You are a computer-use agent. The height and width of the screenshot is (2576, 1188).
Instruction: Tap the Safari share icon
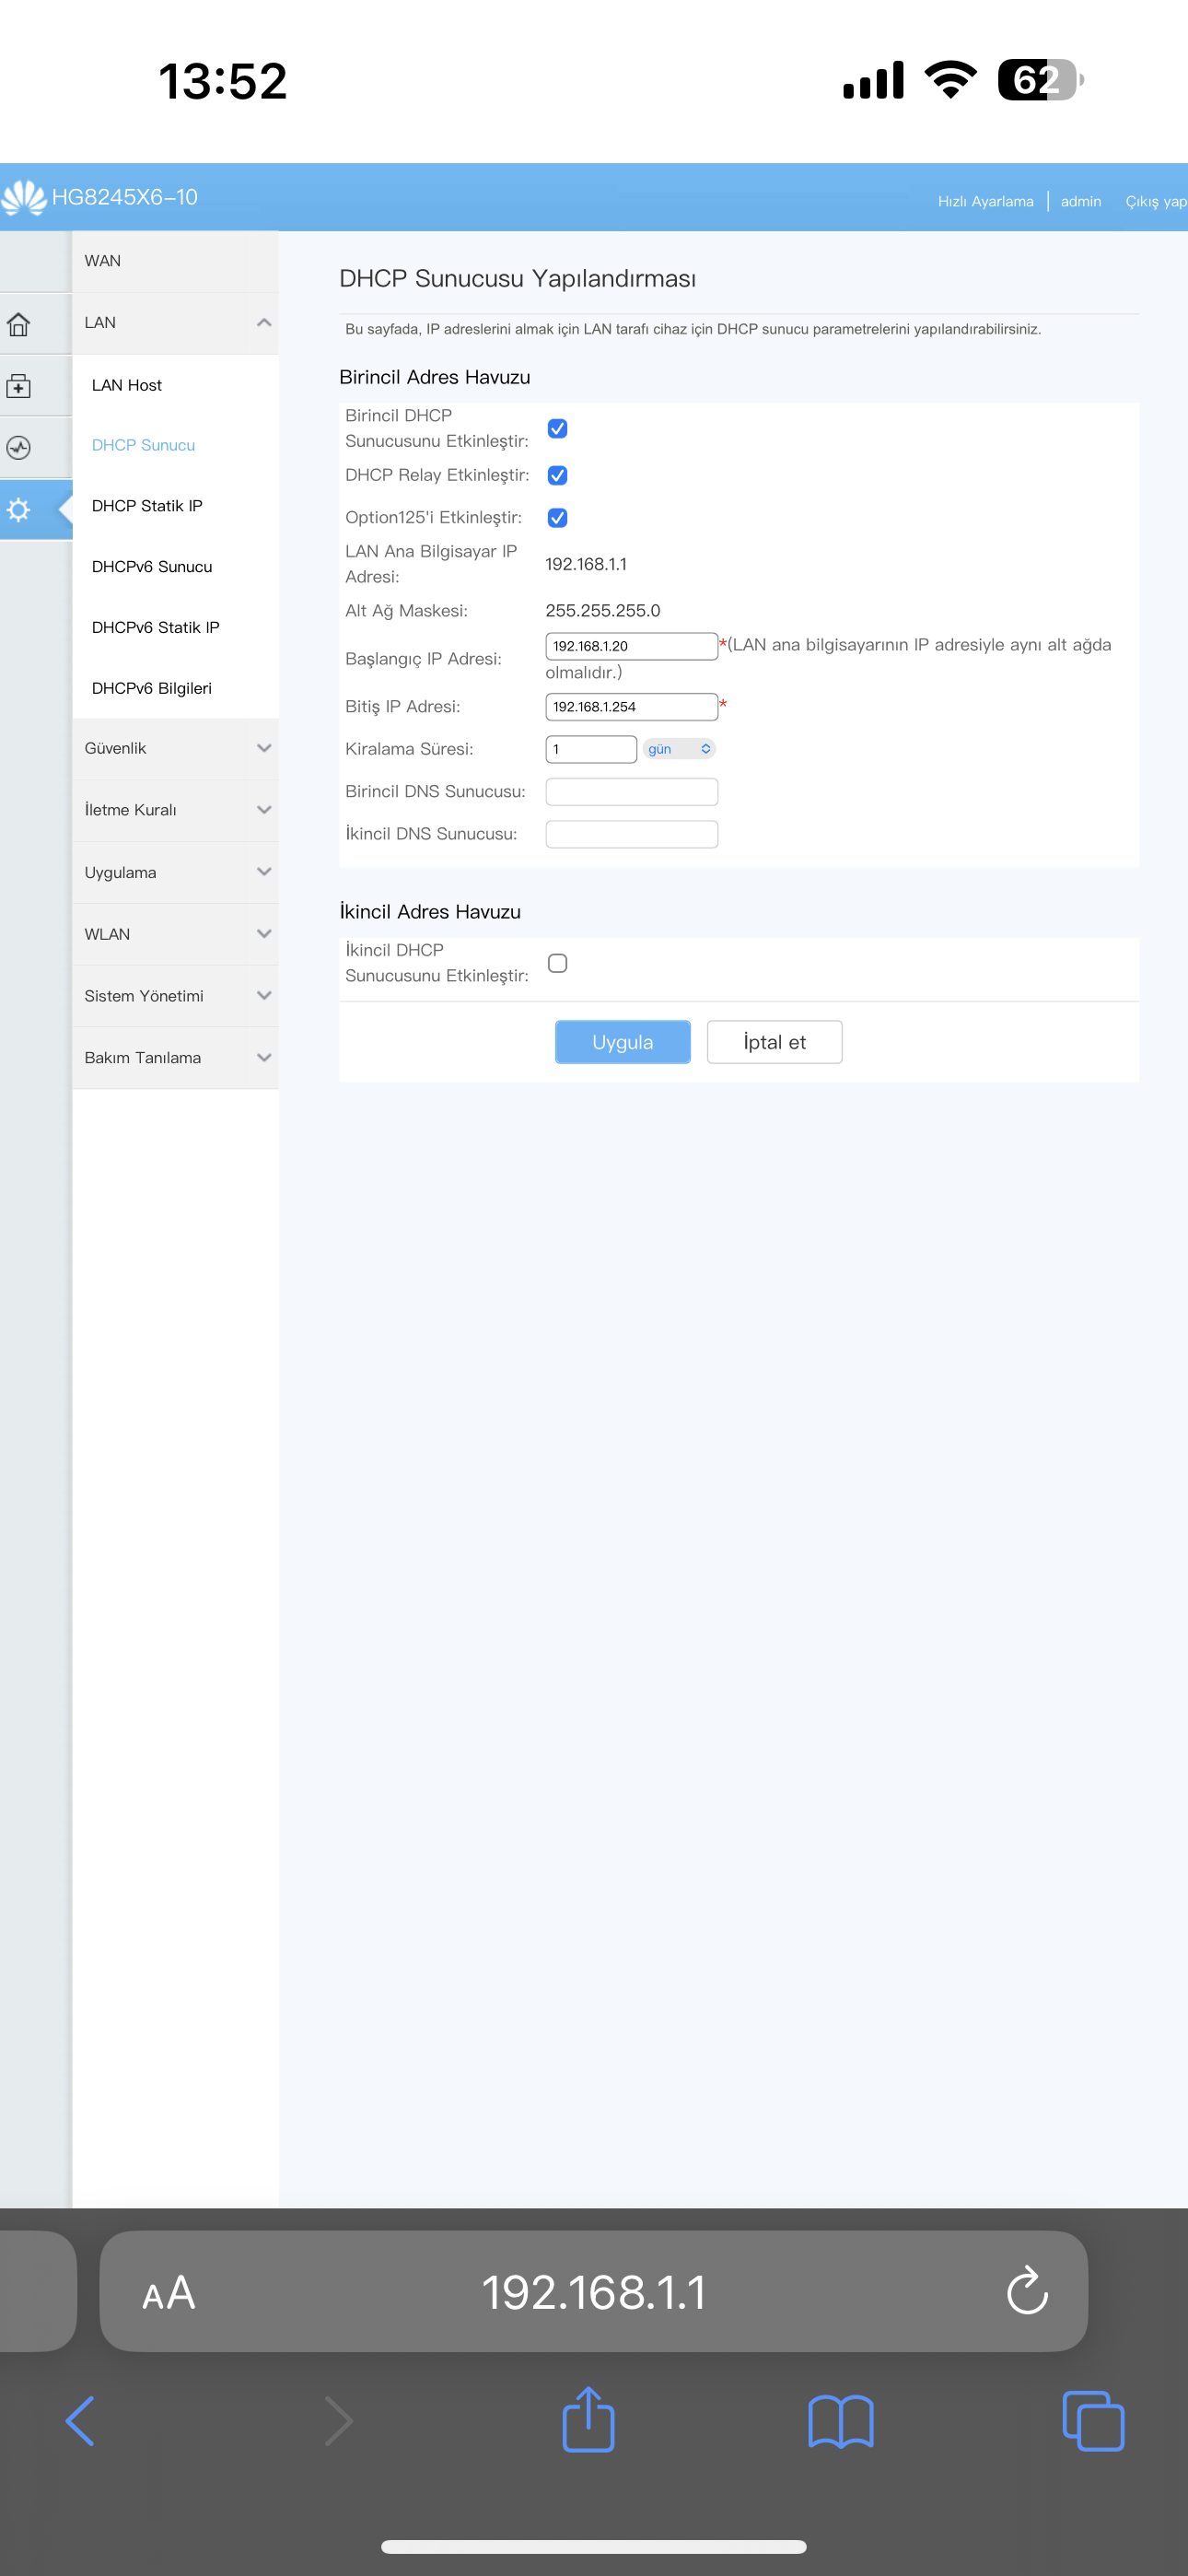click(x=588, y=2420)
